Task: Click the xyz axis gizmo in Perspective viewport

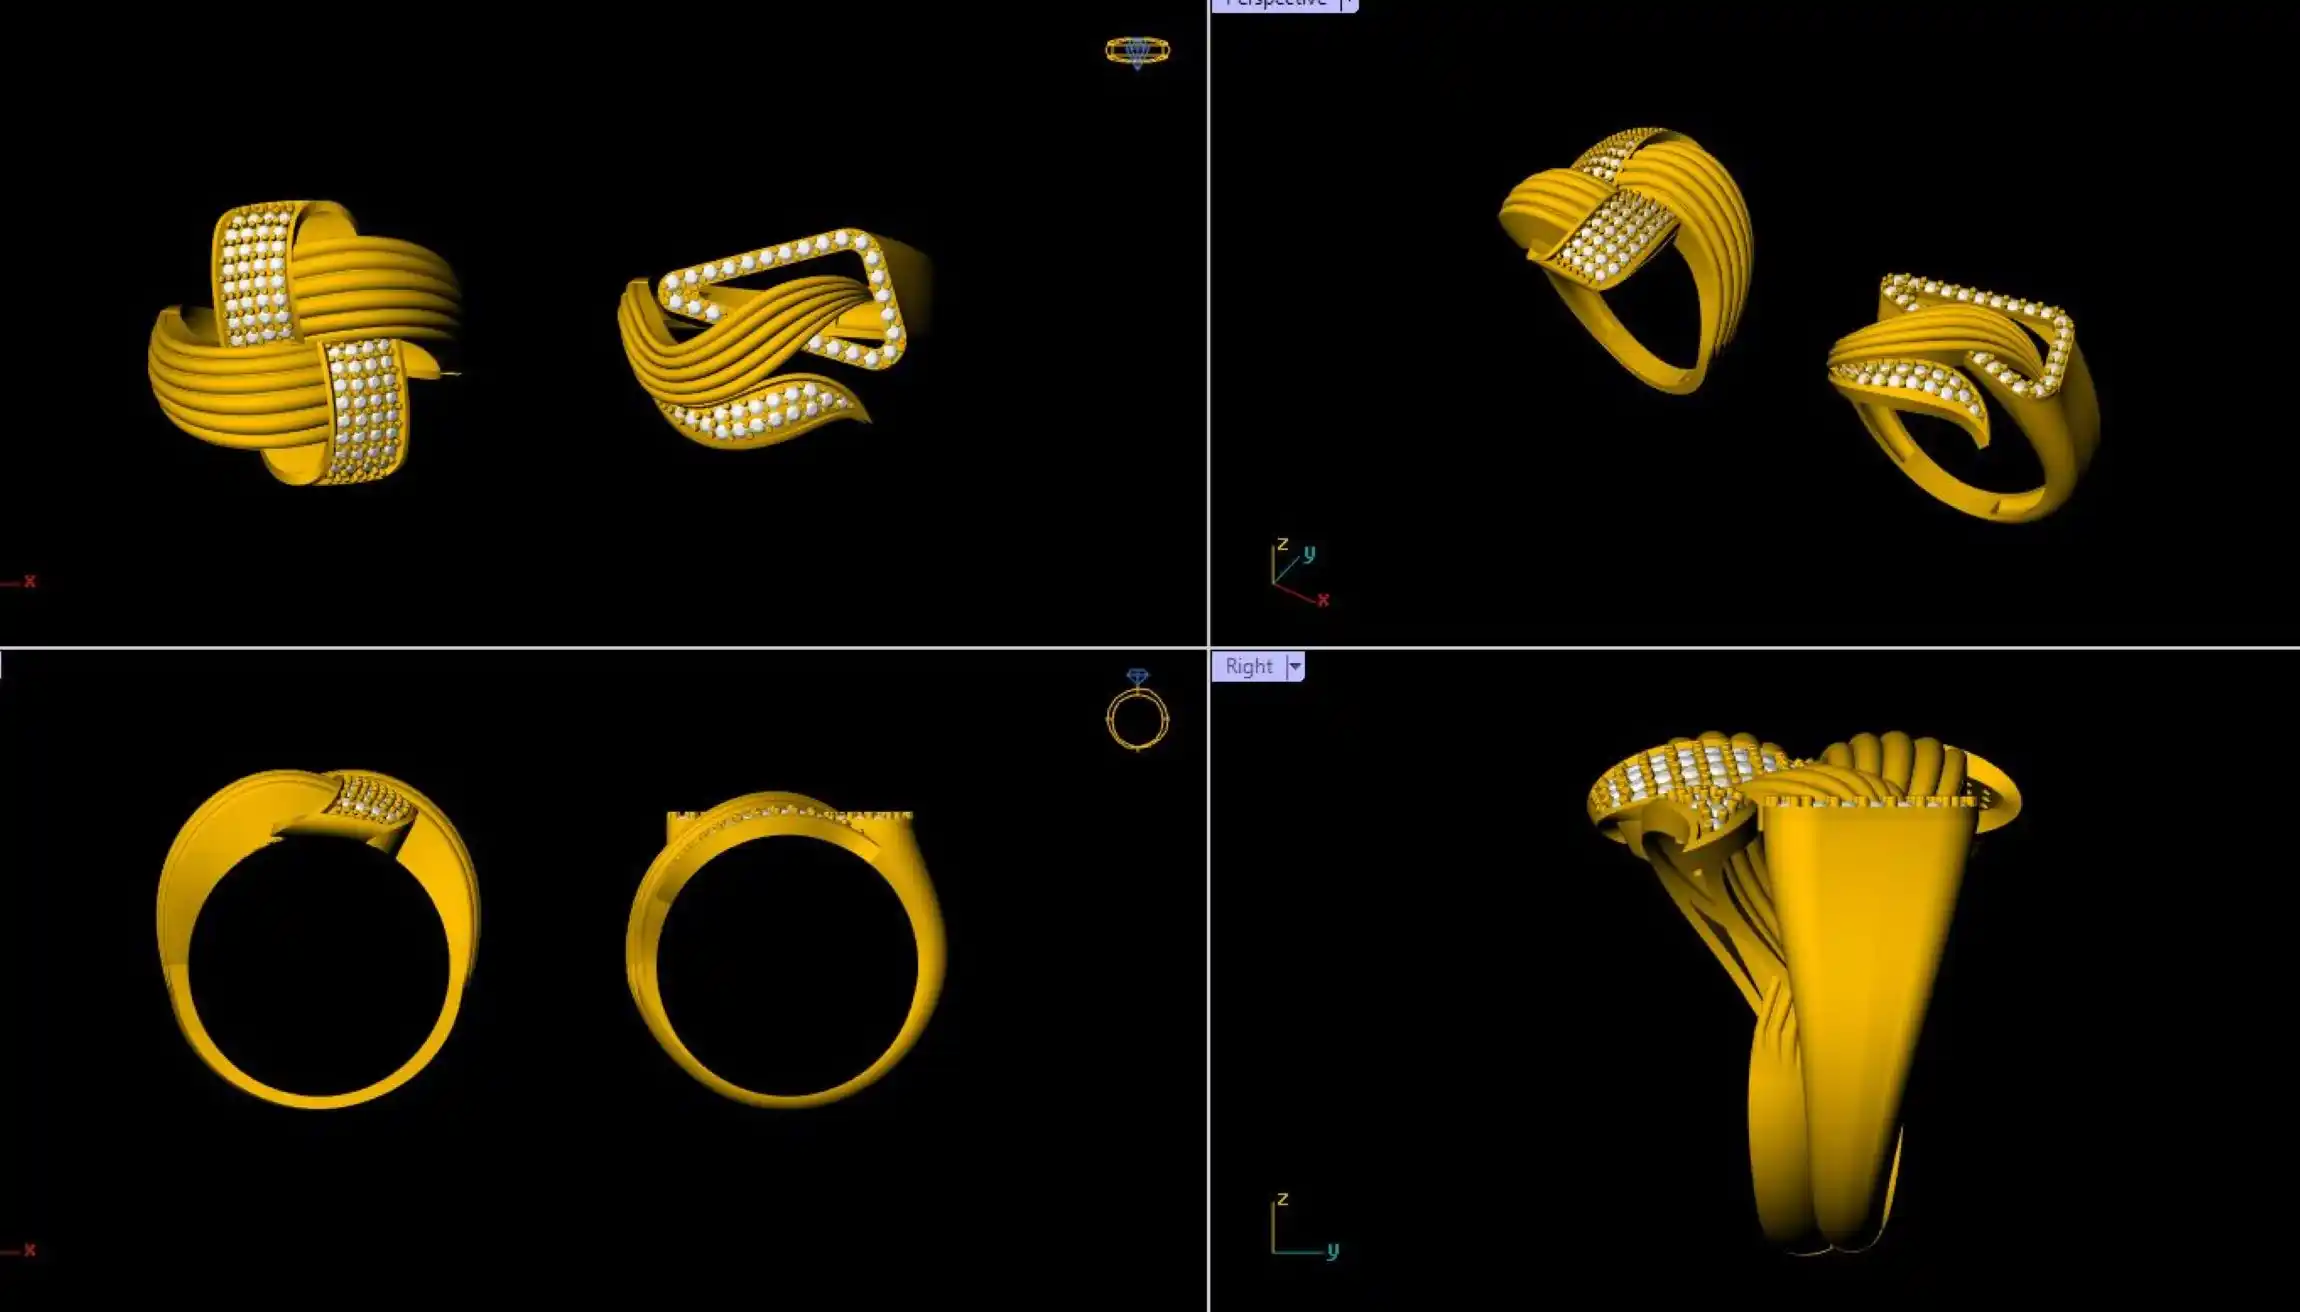Action: 1296,575
